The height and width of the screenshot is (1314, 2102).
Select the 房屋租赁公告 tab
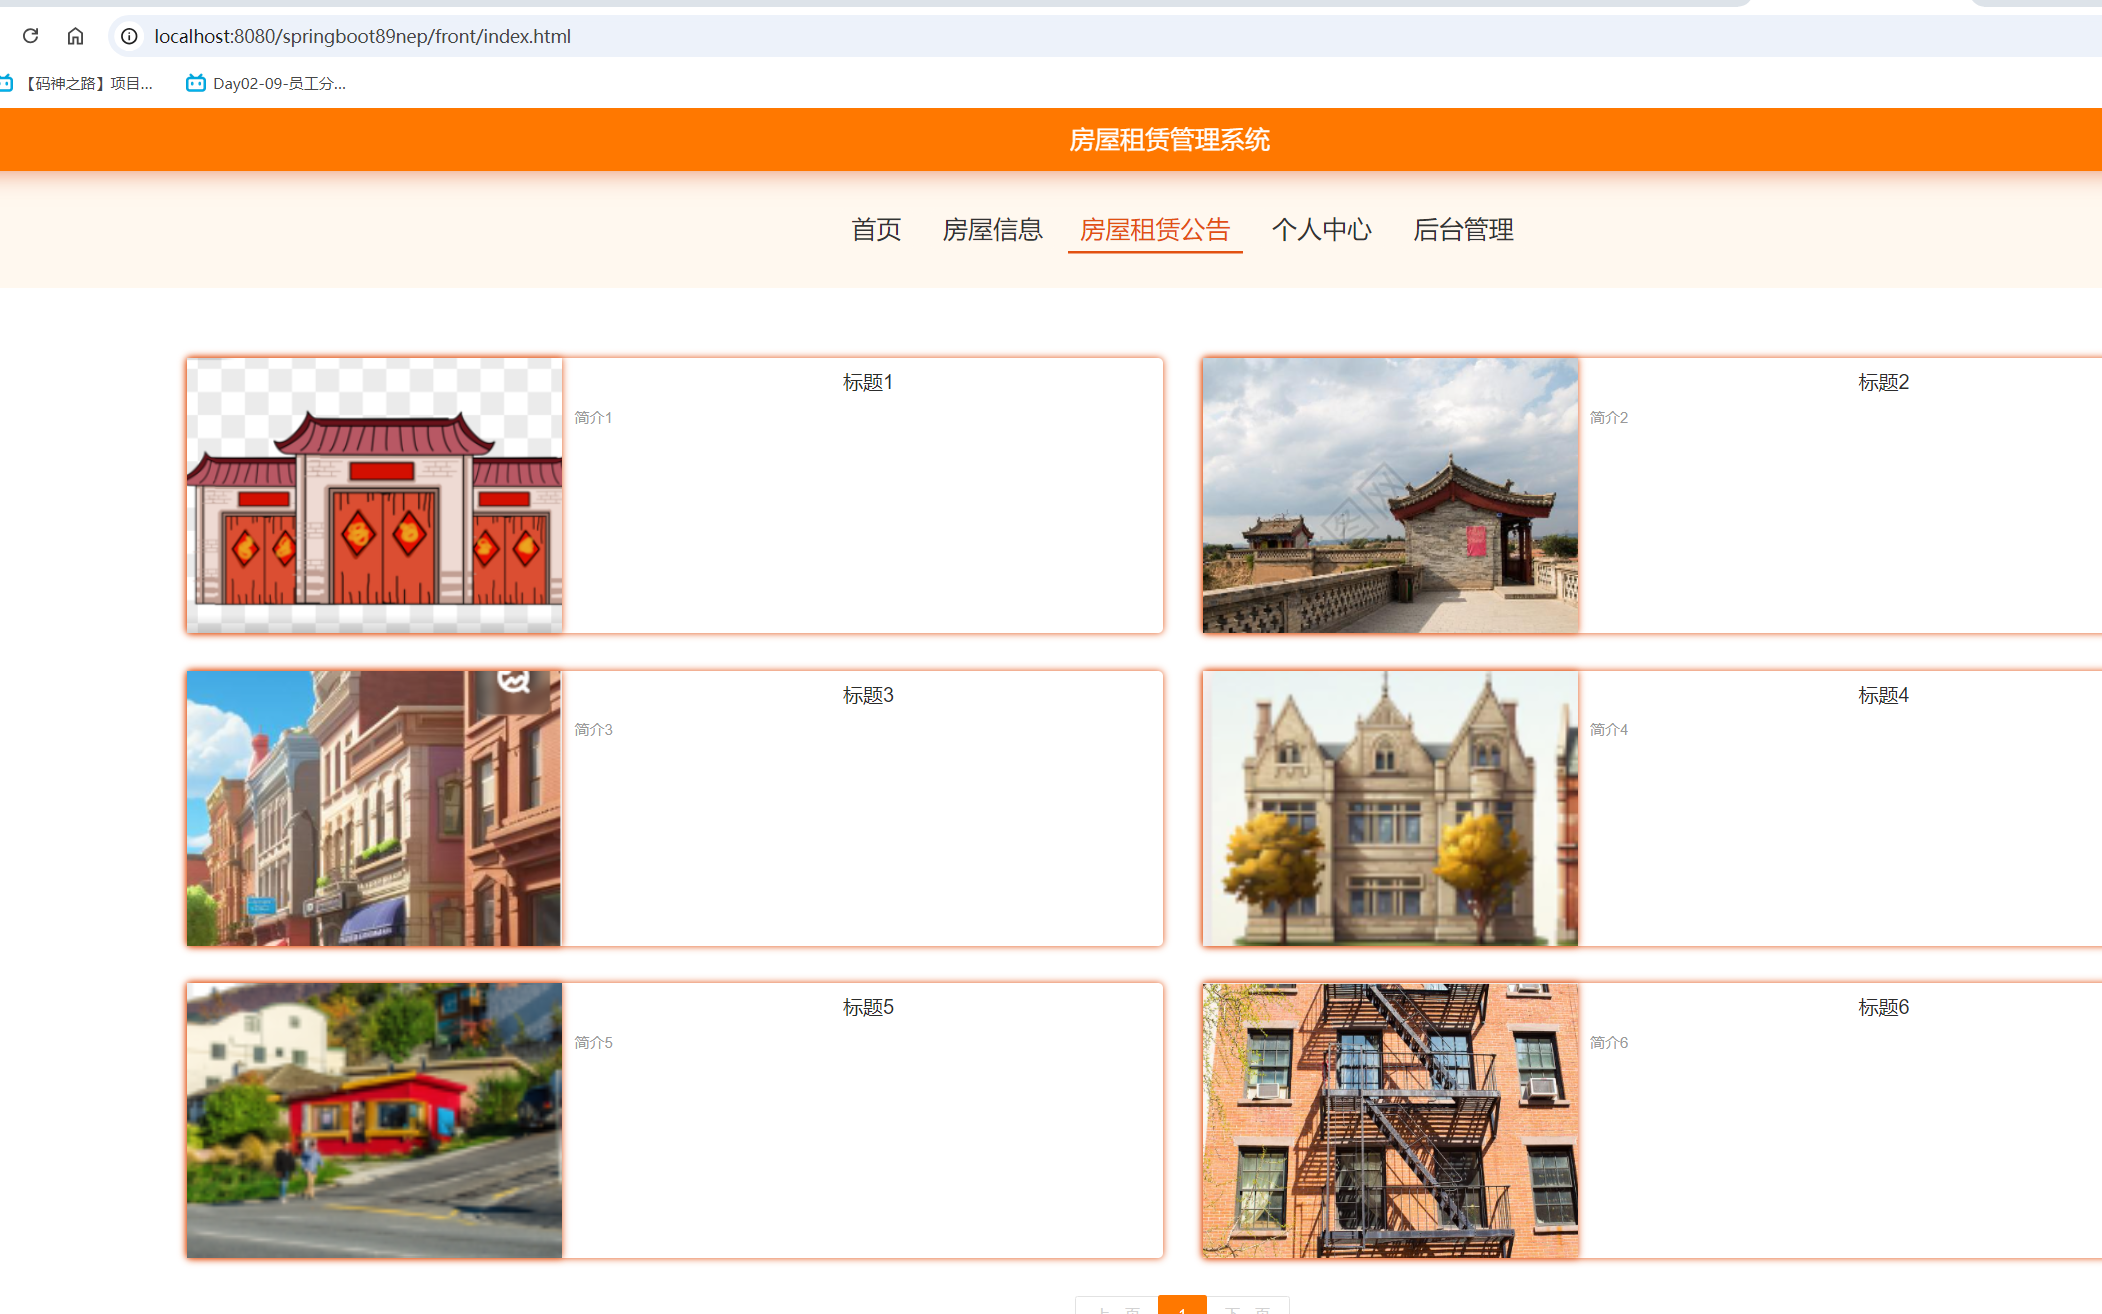click(x=1155, y=230)
